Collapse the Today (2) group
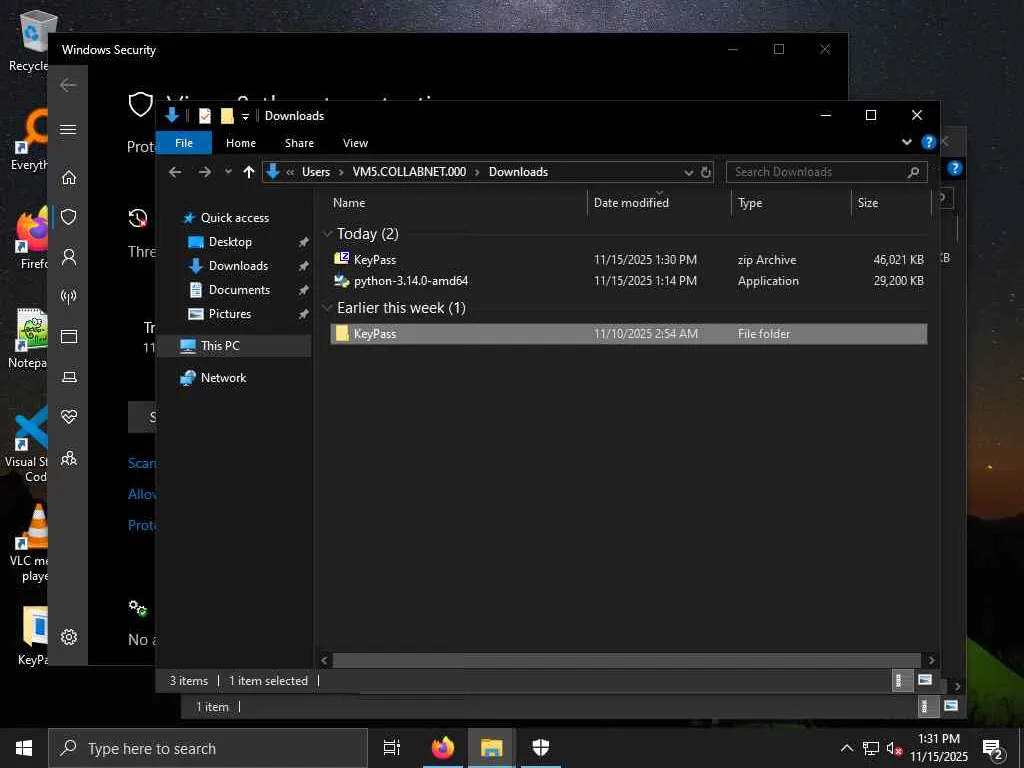 [328, 234]
